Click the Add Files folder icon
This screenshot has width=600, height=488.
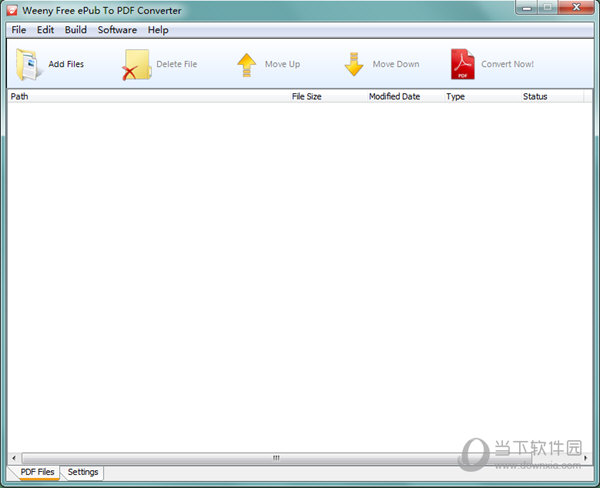pos(28,64)
